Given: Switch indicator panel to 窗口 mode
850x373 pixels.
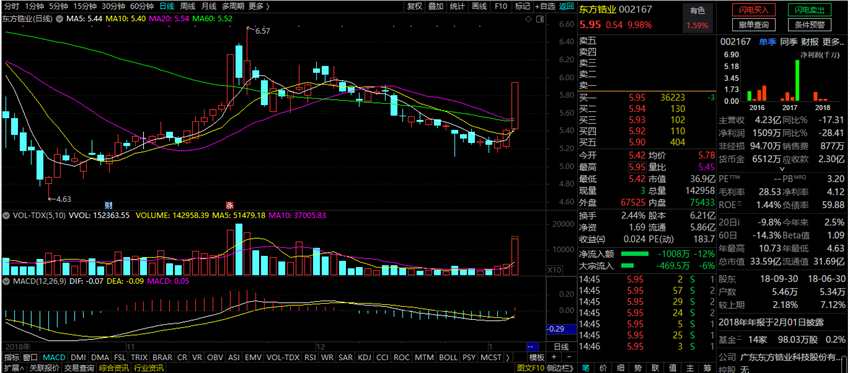Looking at the screenshot, I should click(30, 358).
